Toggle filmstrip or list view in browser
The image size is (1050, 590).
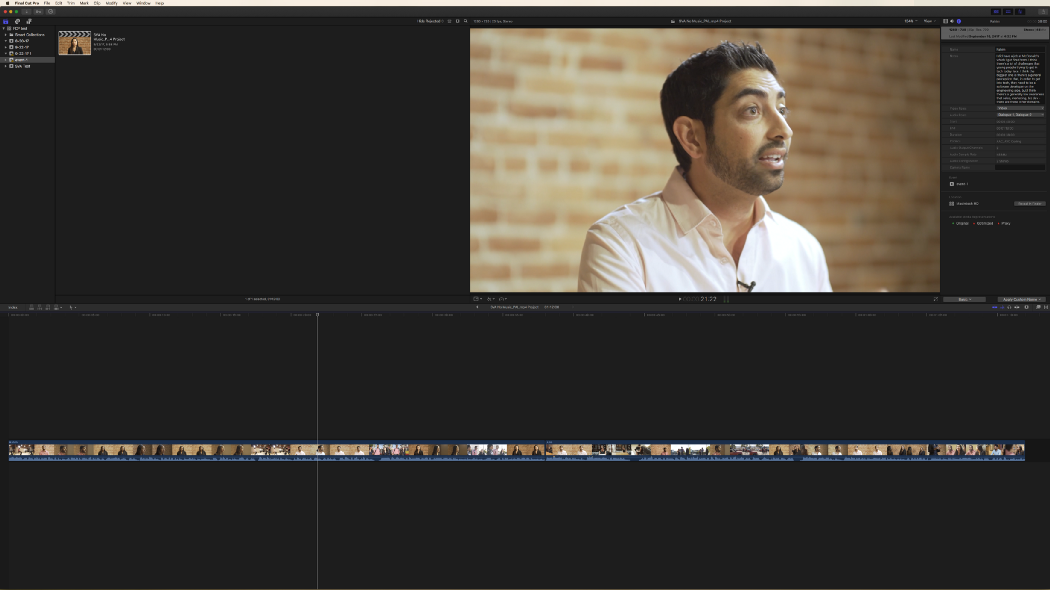[x=449, y=21]
